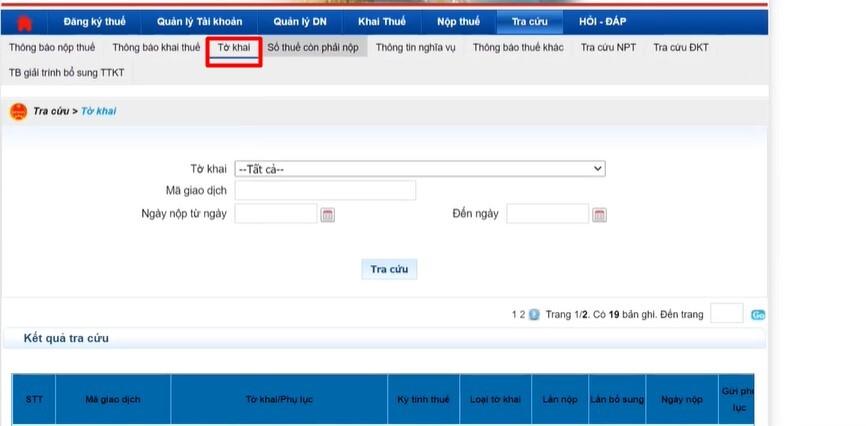Image resolution: width=866 pixels, height=426 pixels.
Task: Open the Quản lý Tài khoản menu
Action: [x=199, y=22]
